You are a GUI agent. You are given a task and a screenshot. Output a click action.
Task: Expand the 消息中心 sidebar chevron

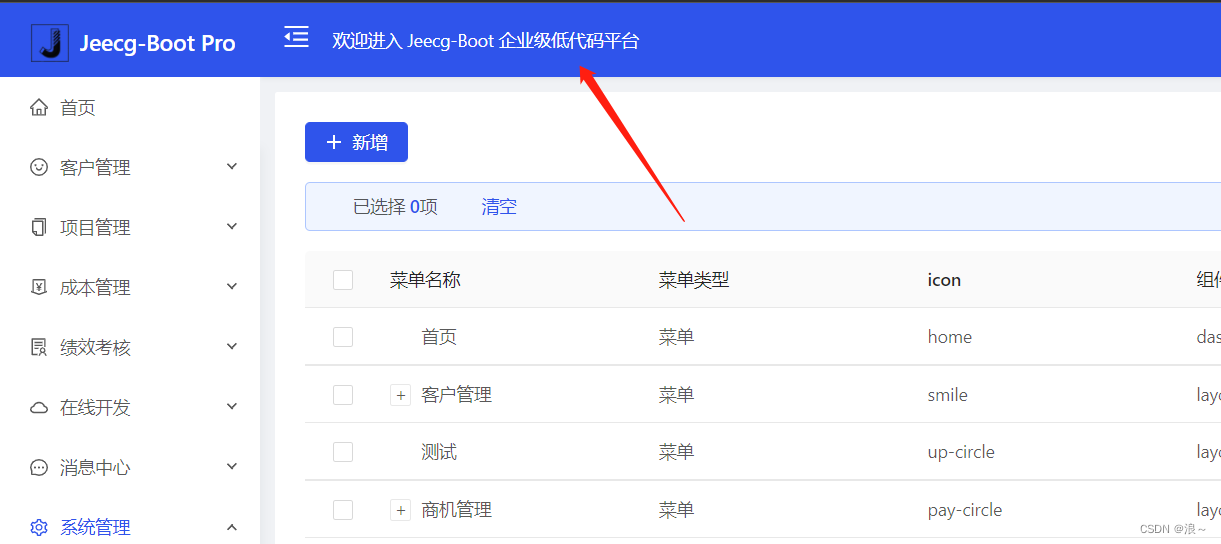pos(232,467)
